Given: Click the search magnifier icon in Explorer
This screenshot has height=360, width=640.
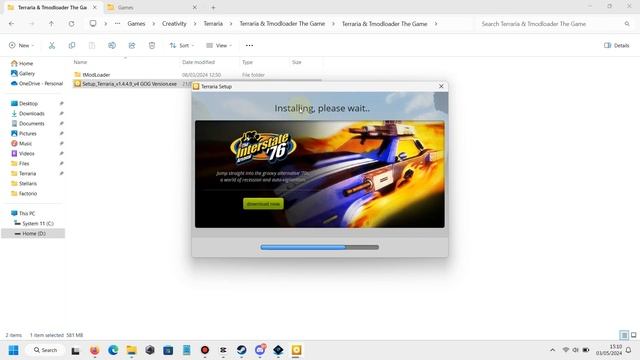Looking at the screenshot, I should (x=627, y=24).
